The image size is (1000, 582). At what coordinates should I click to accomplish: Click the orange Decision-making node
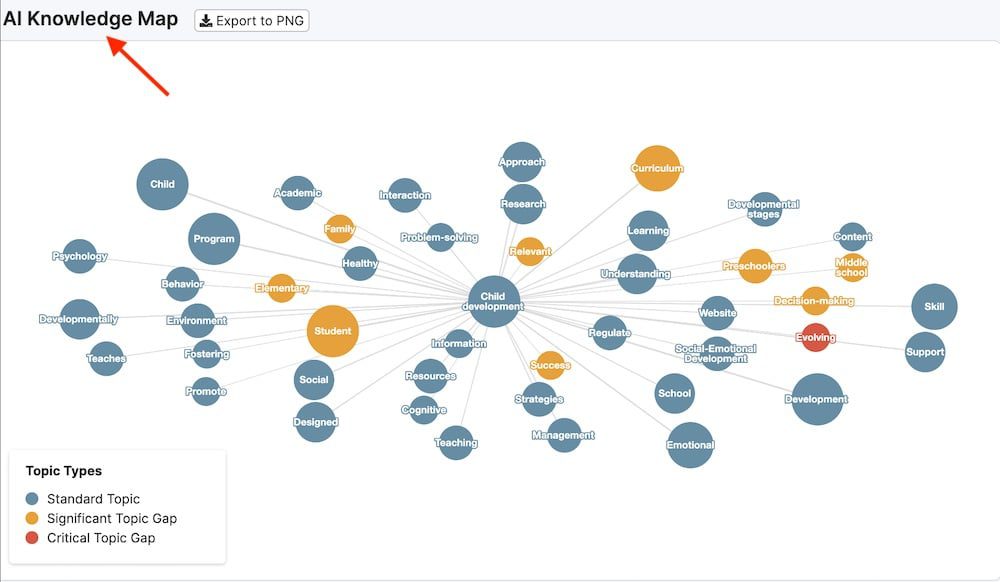coord(814,301)
